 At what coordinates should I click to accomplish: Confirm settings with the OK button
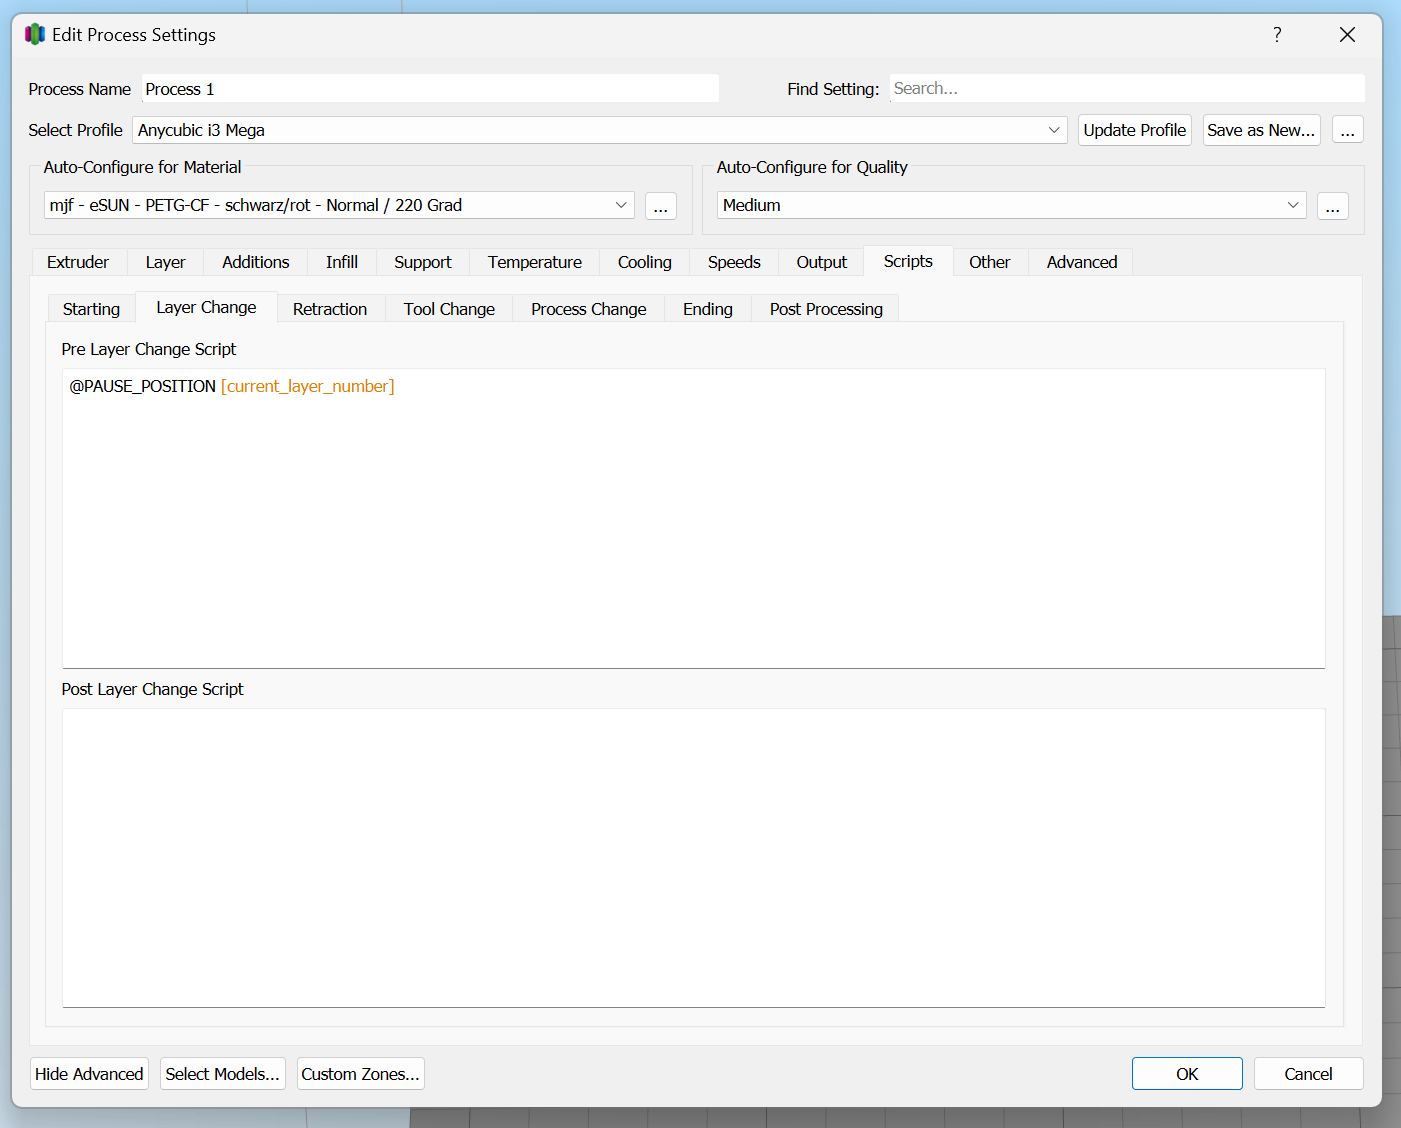click(x=1187, y=1074)
